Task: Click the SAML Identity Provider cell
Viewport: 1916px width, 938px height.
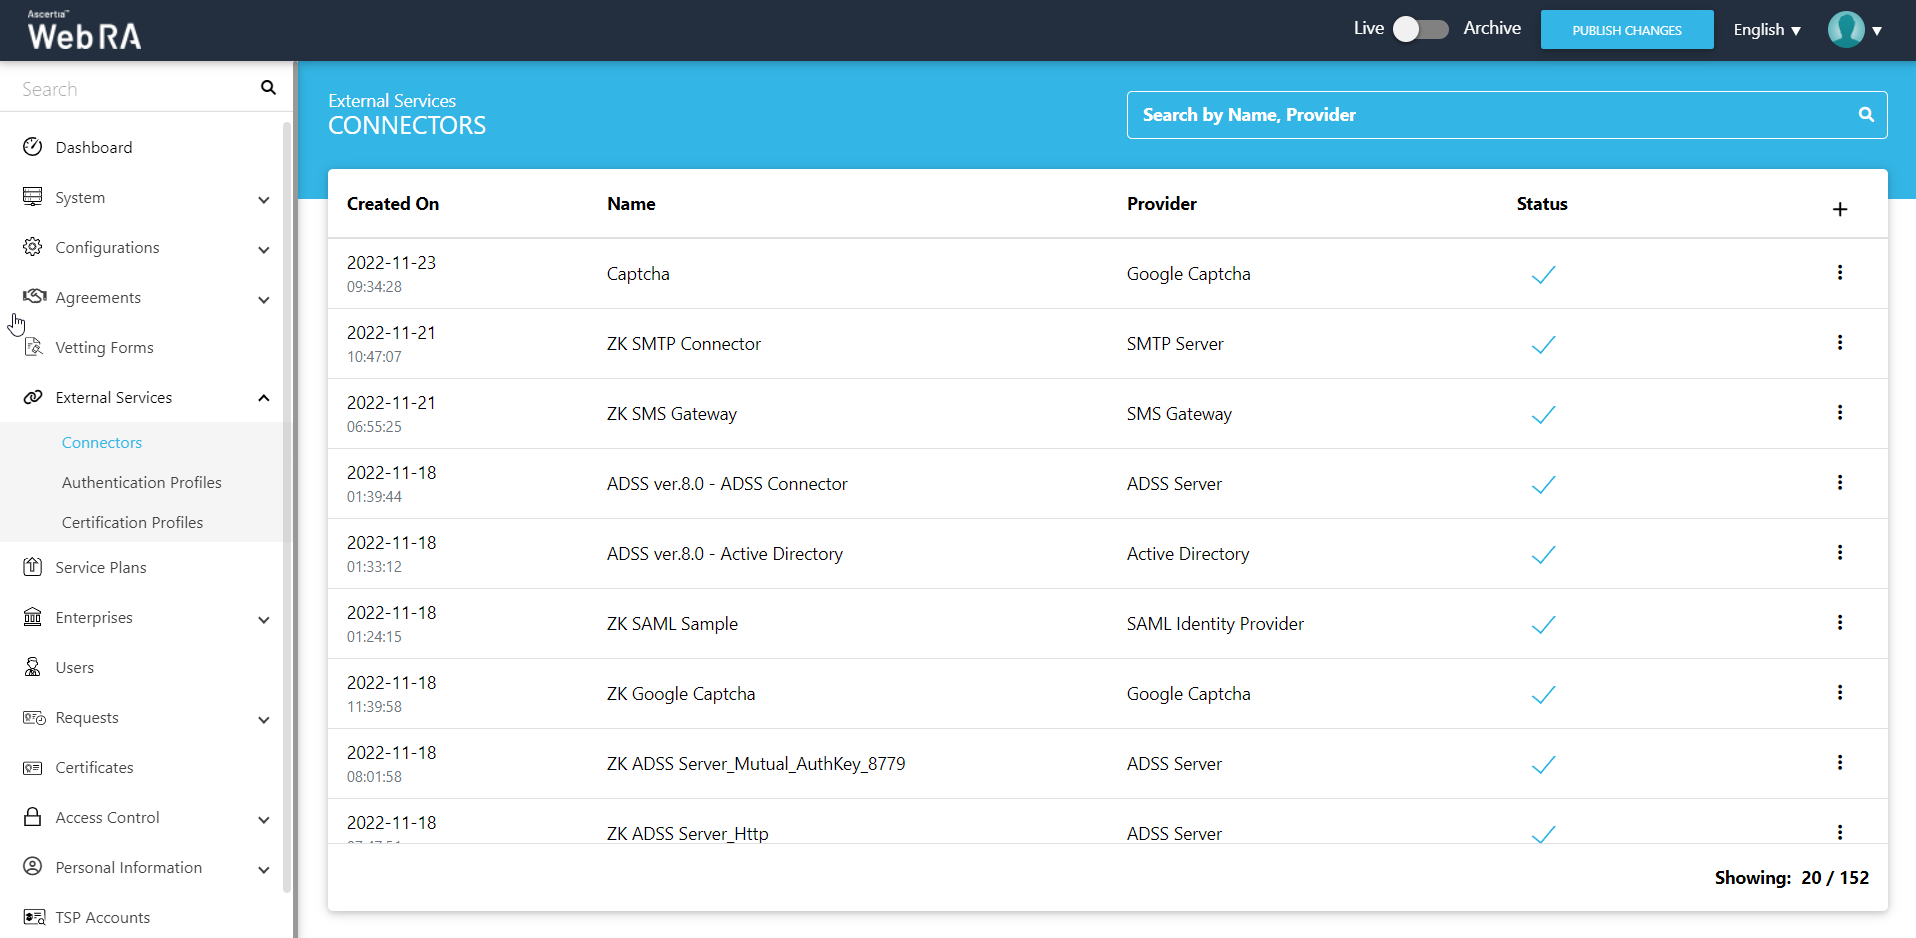Action: pyautogui.click(x=1215, y=623)
